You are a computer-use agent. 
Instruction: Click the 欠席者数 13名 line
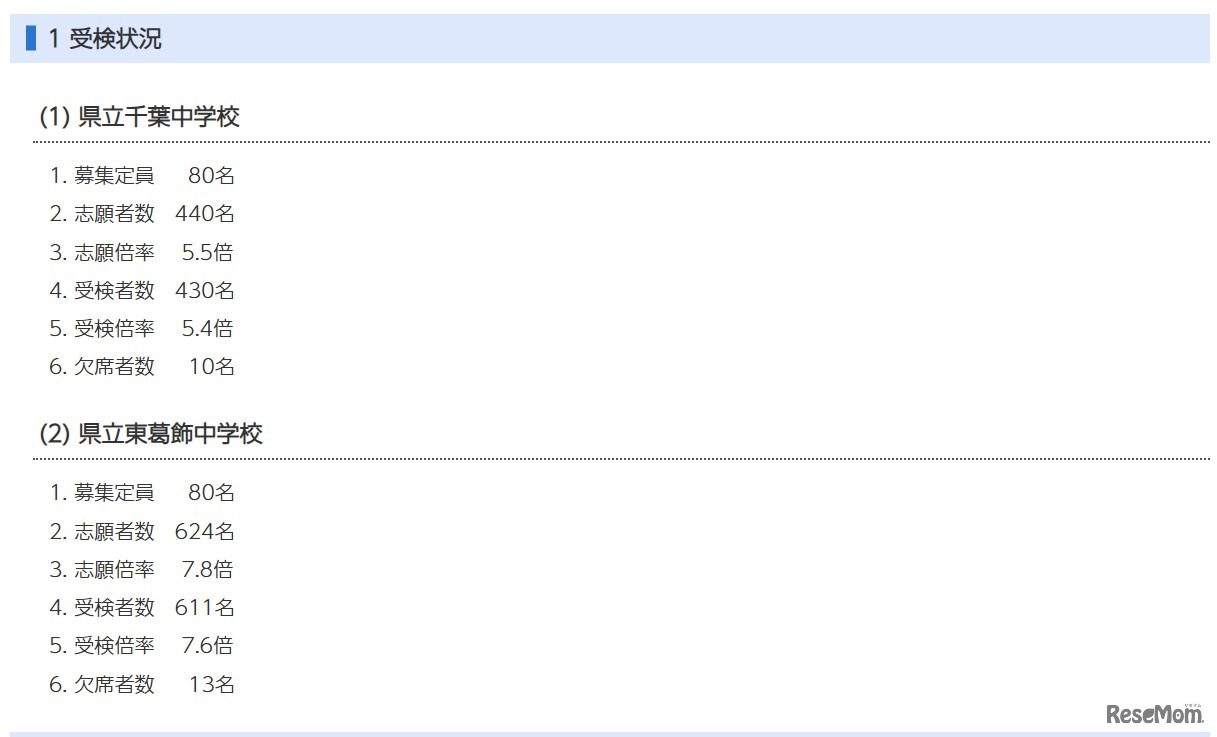(x=142, y=685)
